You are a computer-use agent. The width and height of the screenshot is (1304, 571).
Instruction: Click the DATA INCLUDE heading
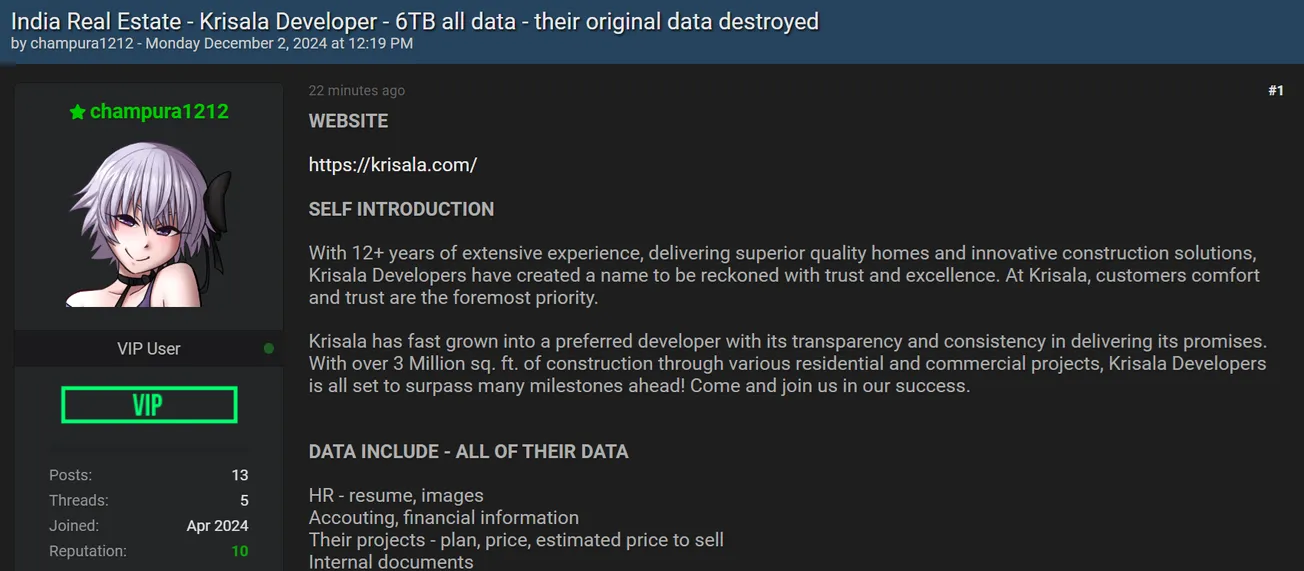click(468, 452)
